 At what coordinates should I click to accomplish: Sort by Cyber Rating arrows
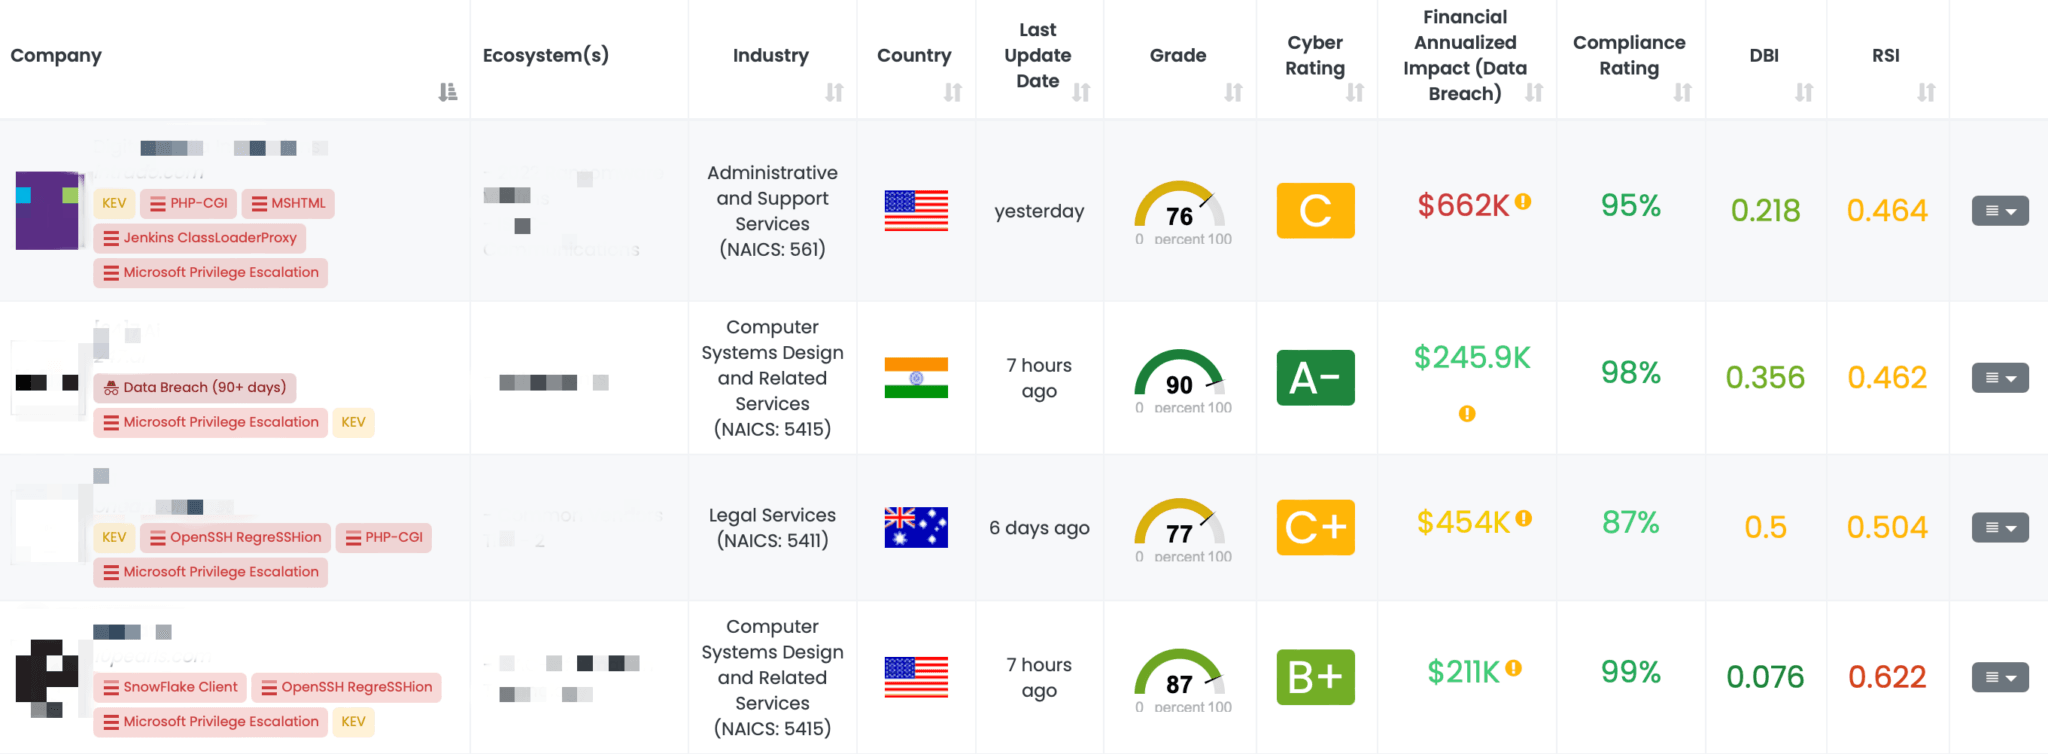(x=1355, y=92)
